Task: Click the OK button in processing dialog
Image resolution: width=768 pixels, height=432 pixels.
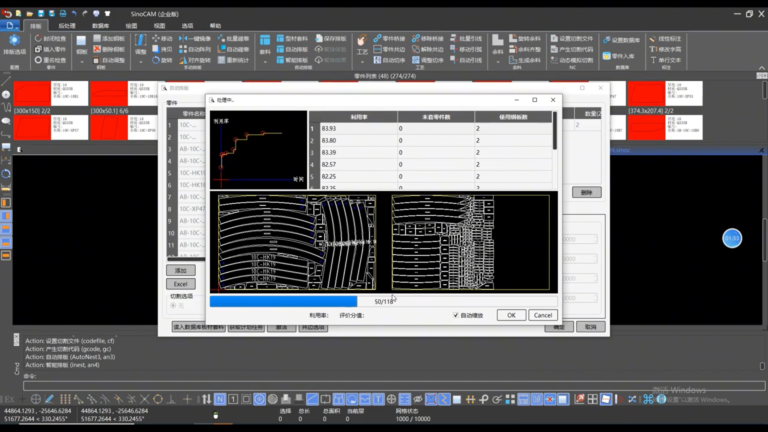Action: (511, 315)
